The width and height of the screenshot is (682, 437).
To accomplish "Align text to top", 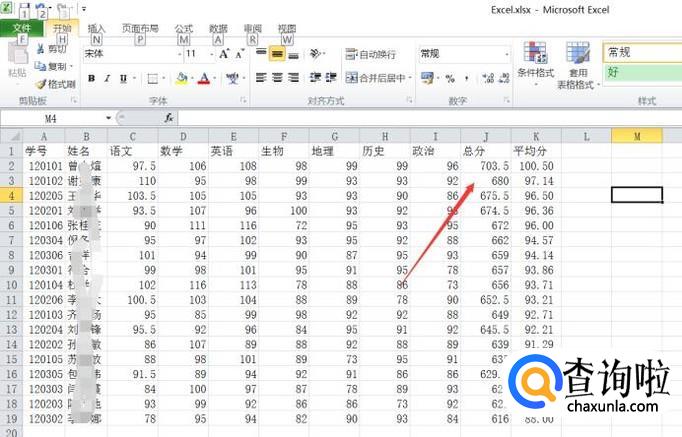I will coord(261,53).
